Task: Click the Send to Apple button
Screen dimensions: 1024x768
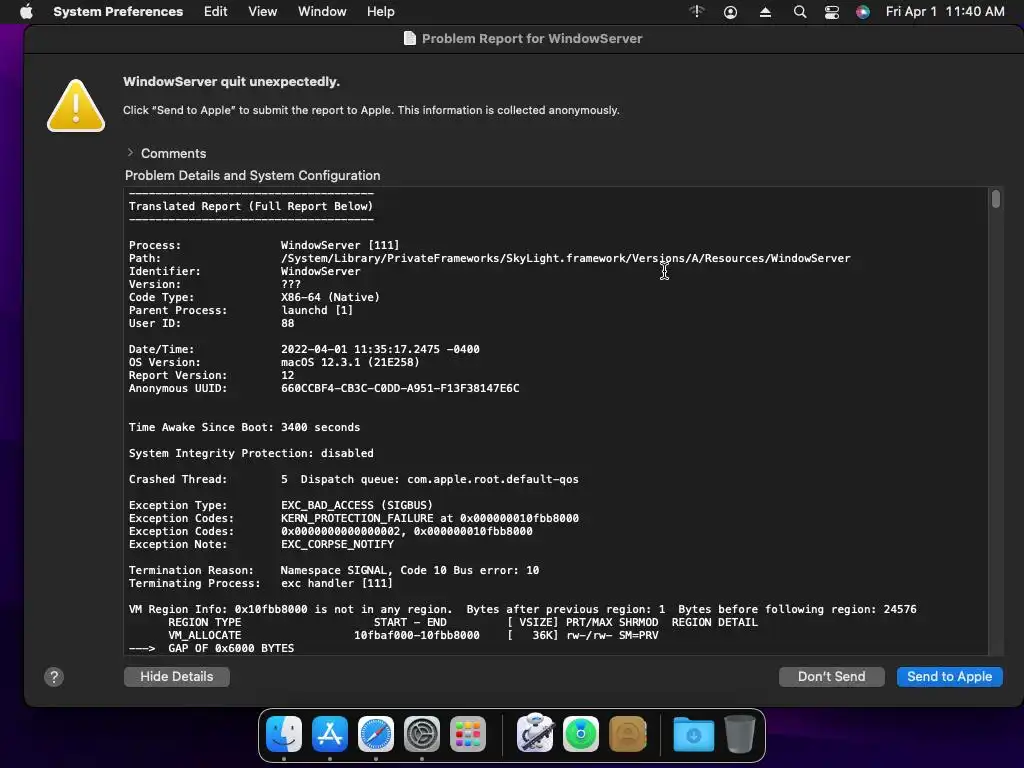Action: 950,677
